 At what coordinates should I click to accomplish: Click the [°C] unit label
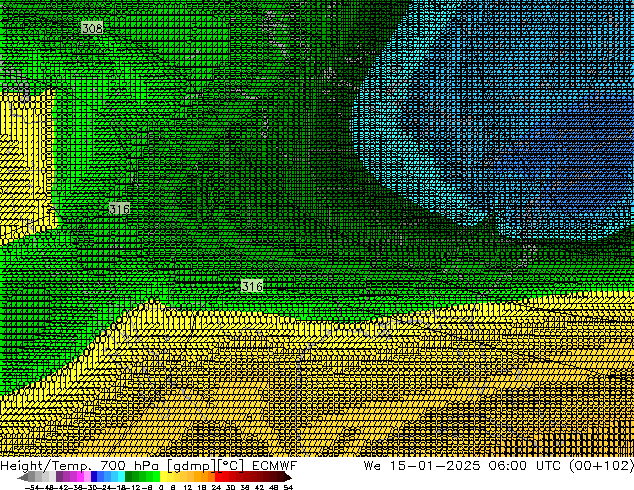230,466
